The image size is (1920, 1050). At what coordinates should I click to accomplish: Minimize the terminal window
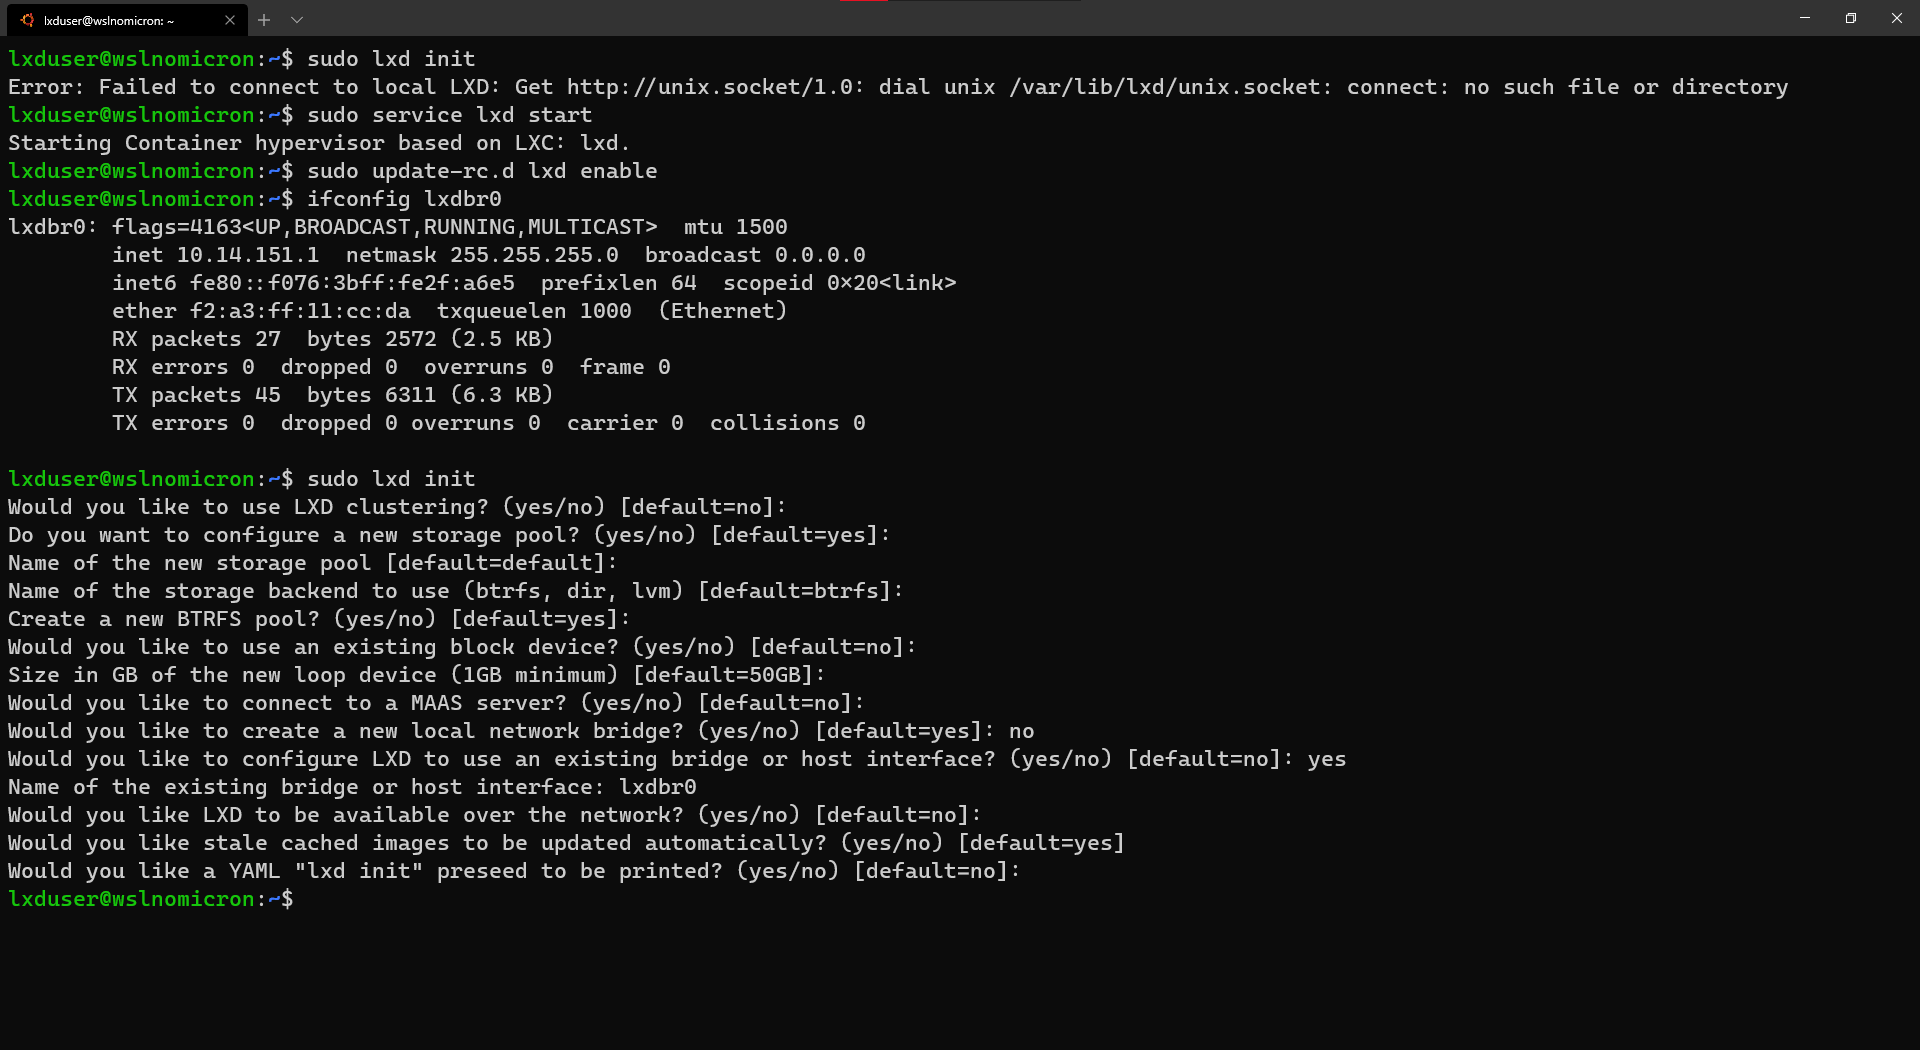(x=1805, y=18)
